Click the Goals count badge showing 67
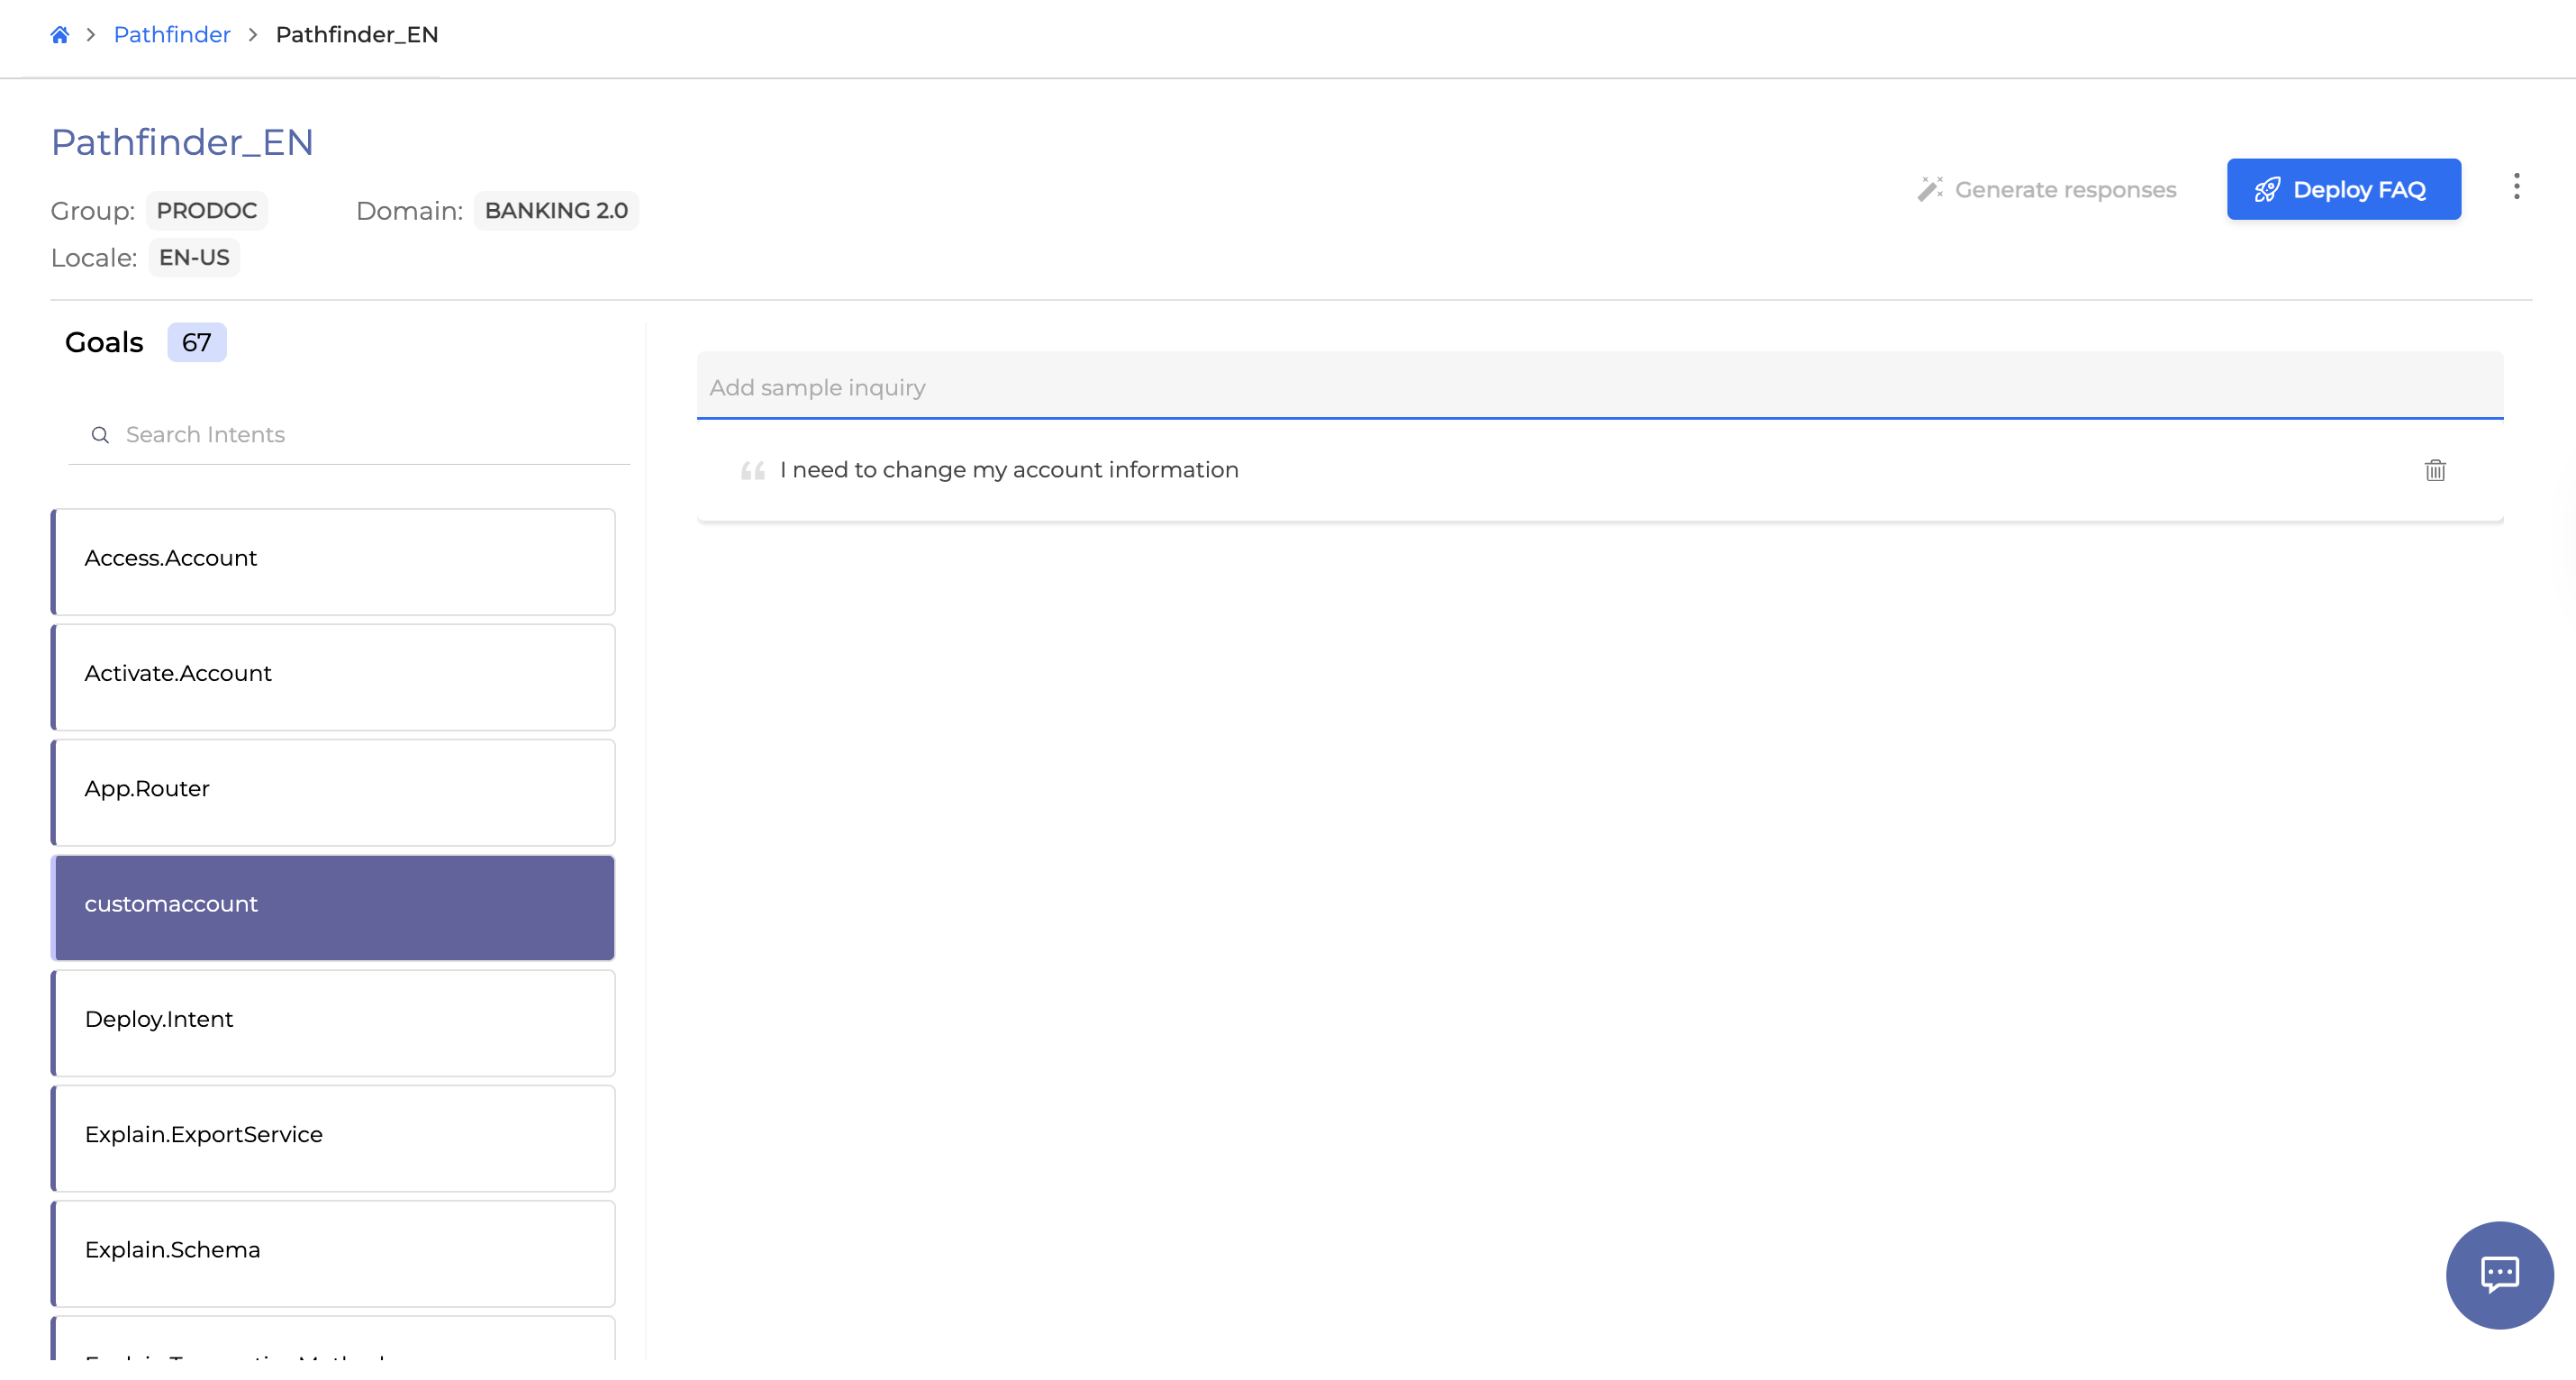2576x1380 pixels. click(196, 342)
